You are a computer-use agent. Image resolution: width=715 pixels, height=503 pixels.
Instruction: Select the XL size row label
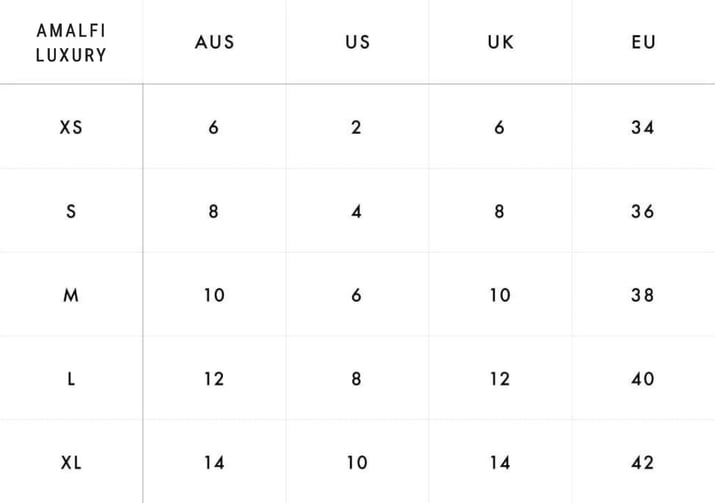tap(71, 463)
